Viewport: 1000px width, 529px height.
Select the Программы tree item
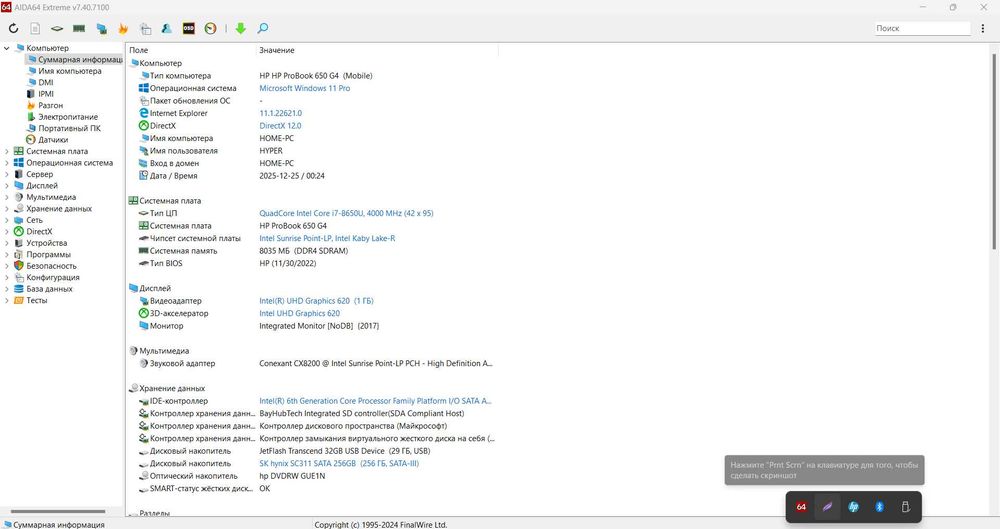48,255
